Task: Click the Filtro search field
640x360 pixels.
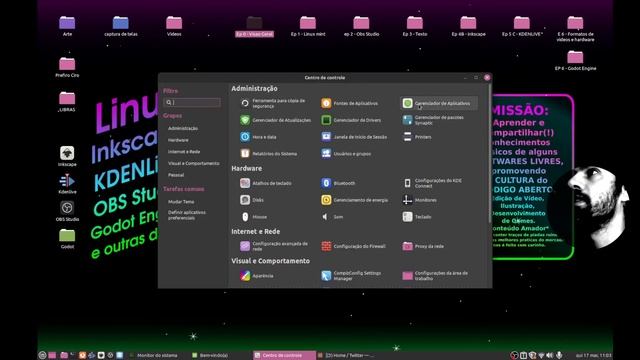Action: pos(192,102)
